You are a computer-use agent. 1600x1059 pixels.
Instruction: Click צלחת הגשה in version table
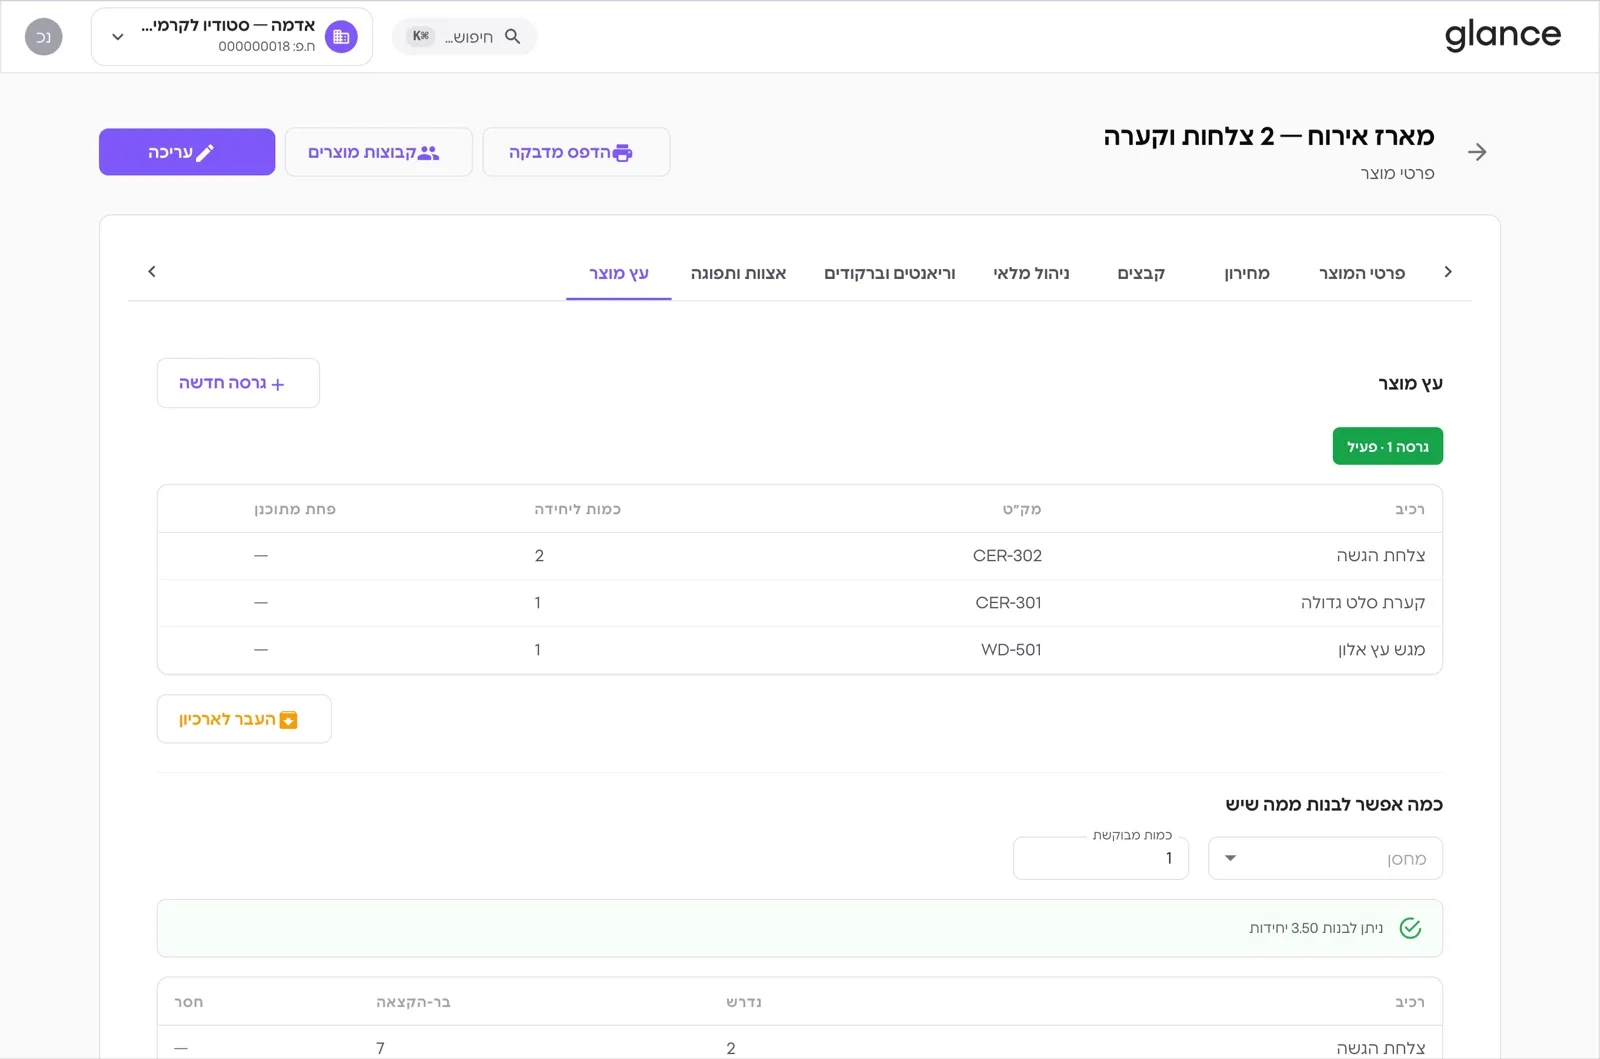[1380, 555]
